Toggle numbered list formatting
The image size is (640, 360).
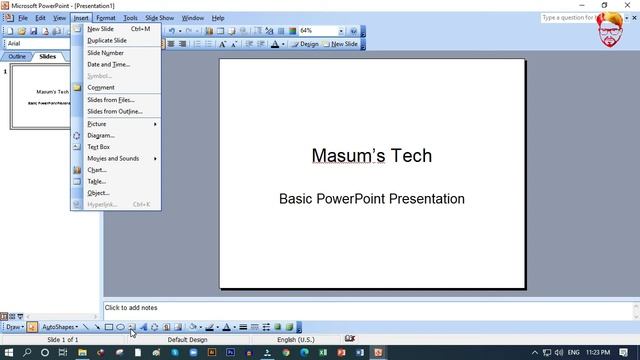pyautogui.click(x=197, y=44)
